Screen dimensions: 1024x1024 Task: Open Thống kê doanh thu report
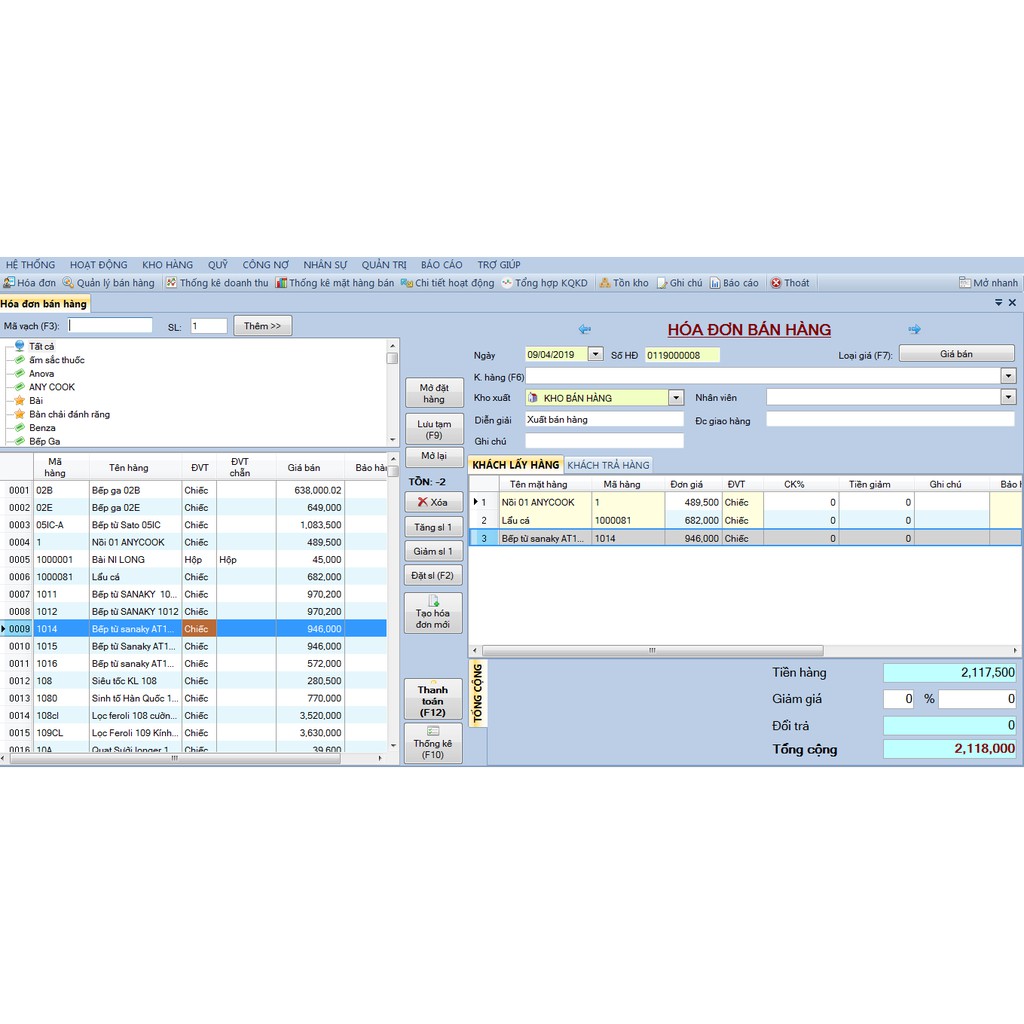pos(216,283)
